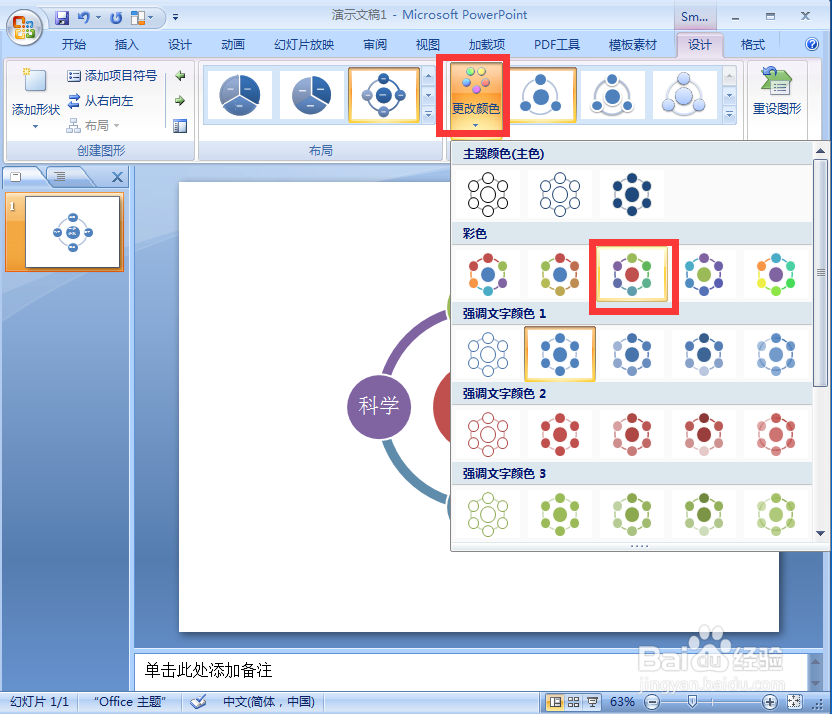Toggle 从右向左 direction

101,101
